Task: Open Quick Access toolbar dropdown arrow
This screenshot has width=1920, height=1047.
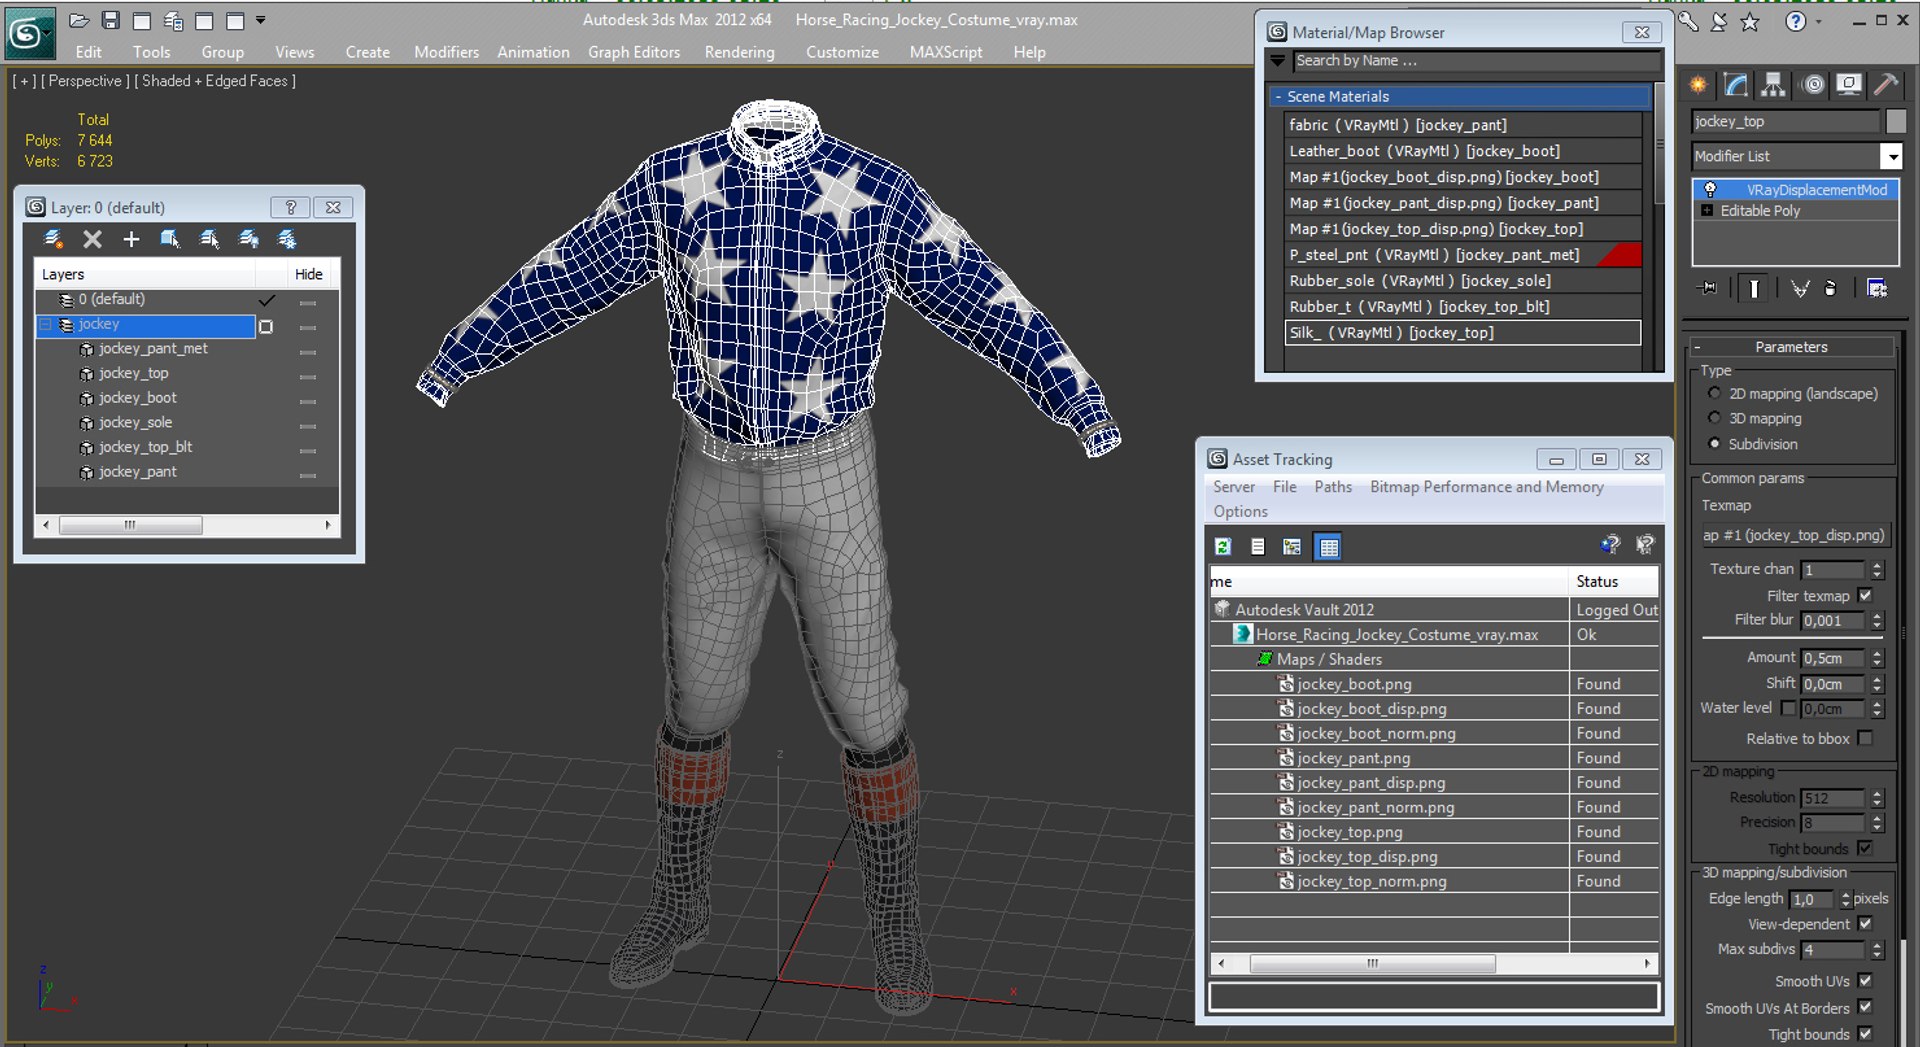Action: (260, 20)
